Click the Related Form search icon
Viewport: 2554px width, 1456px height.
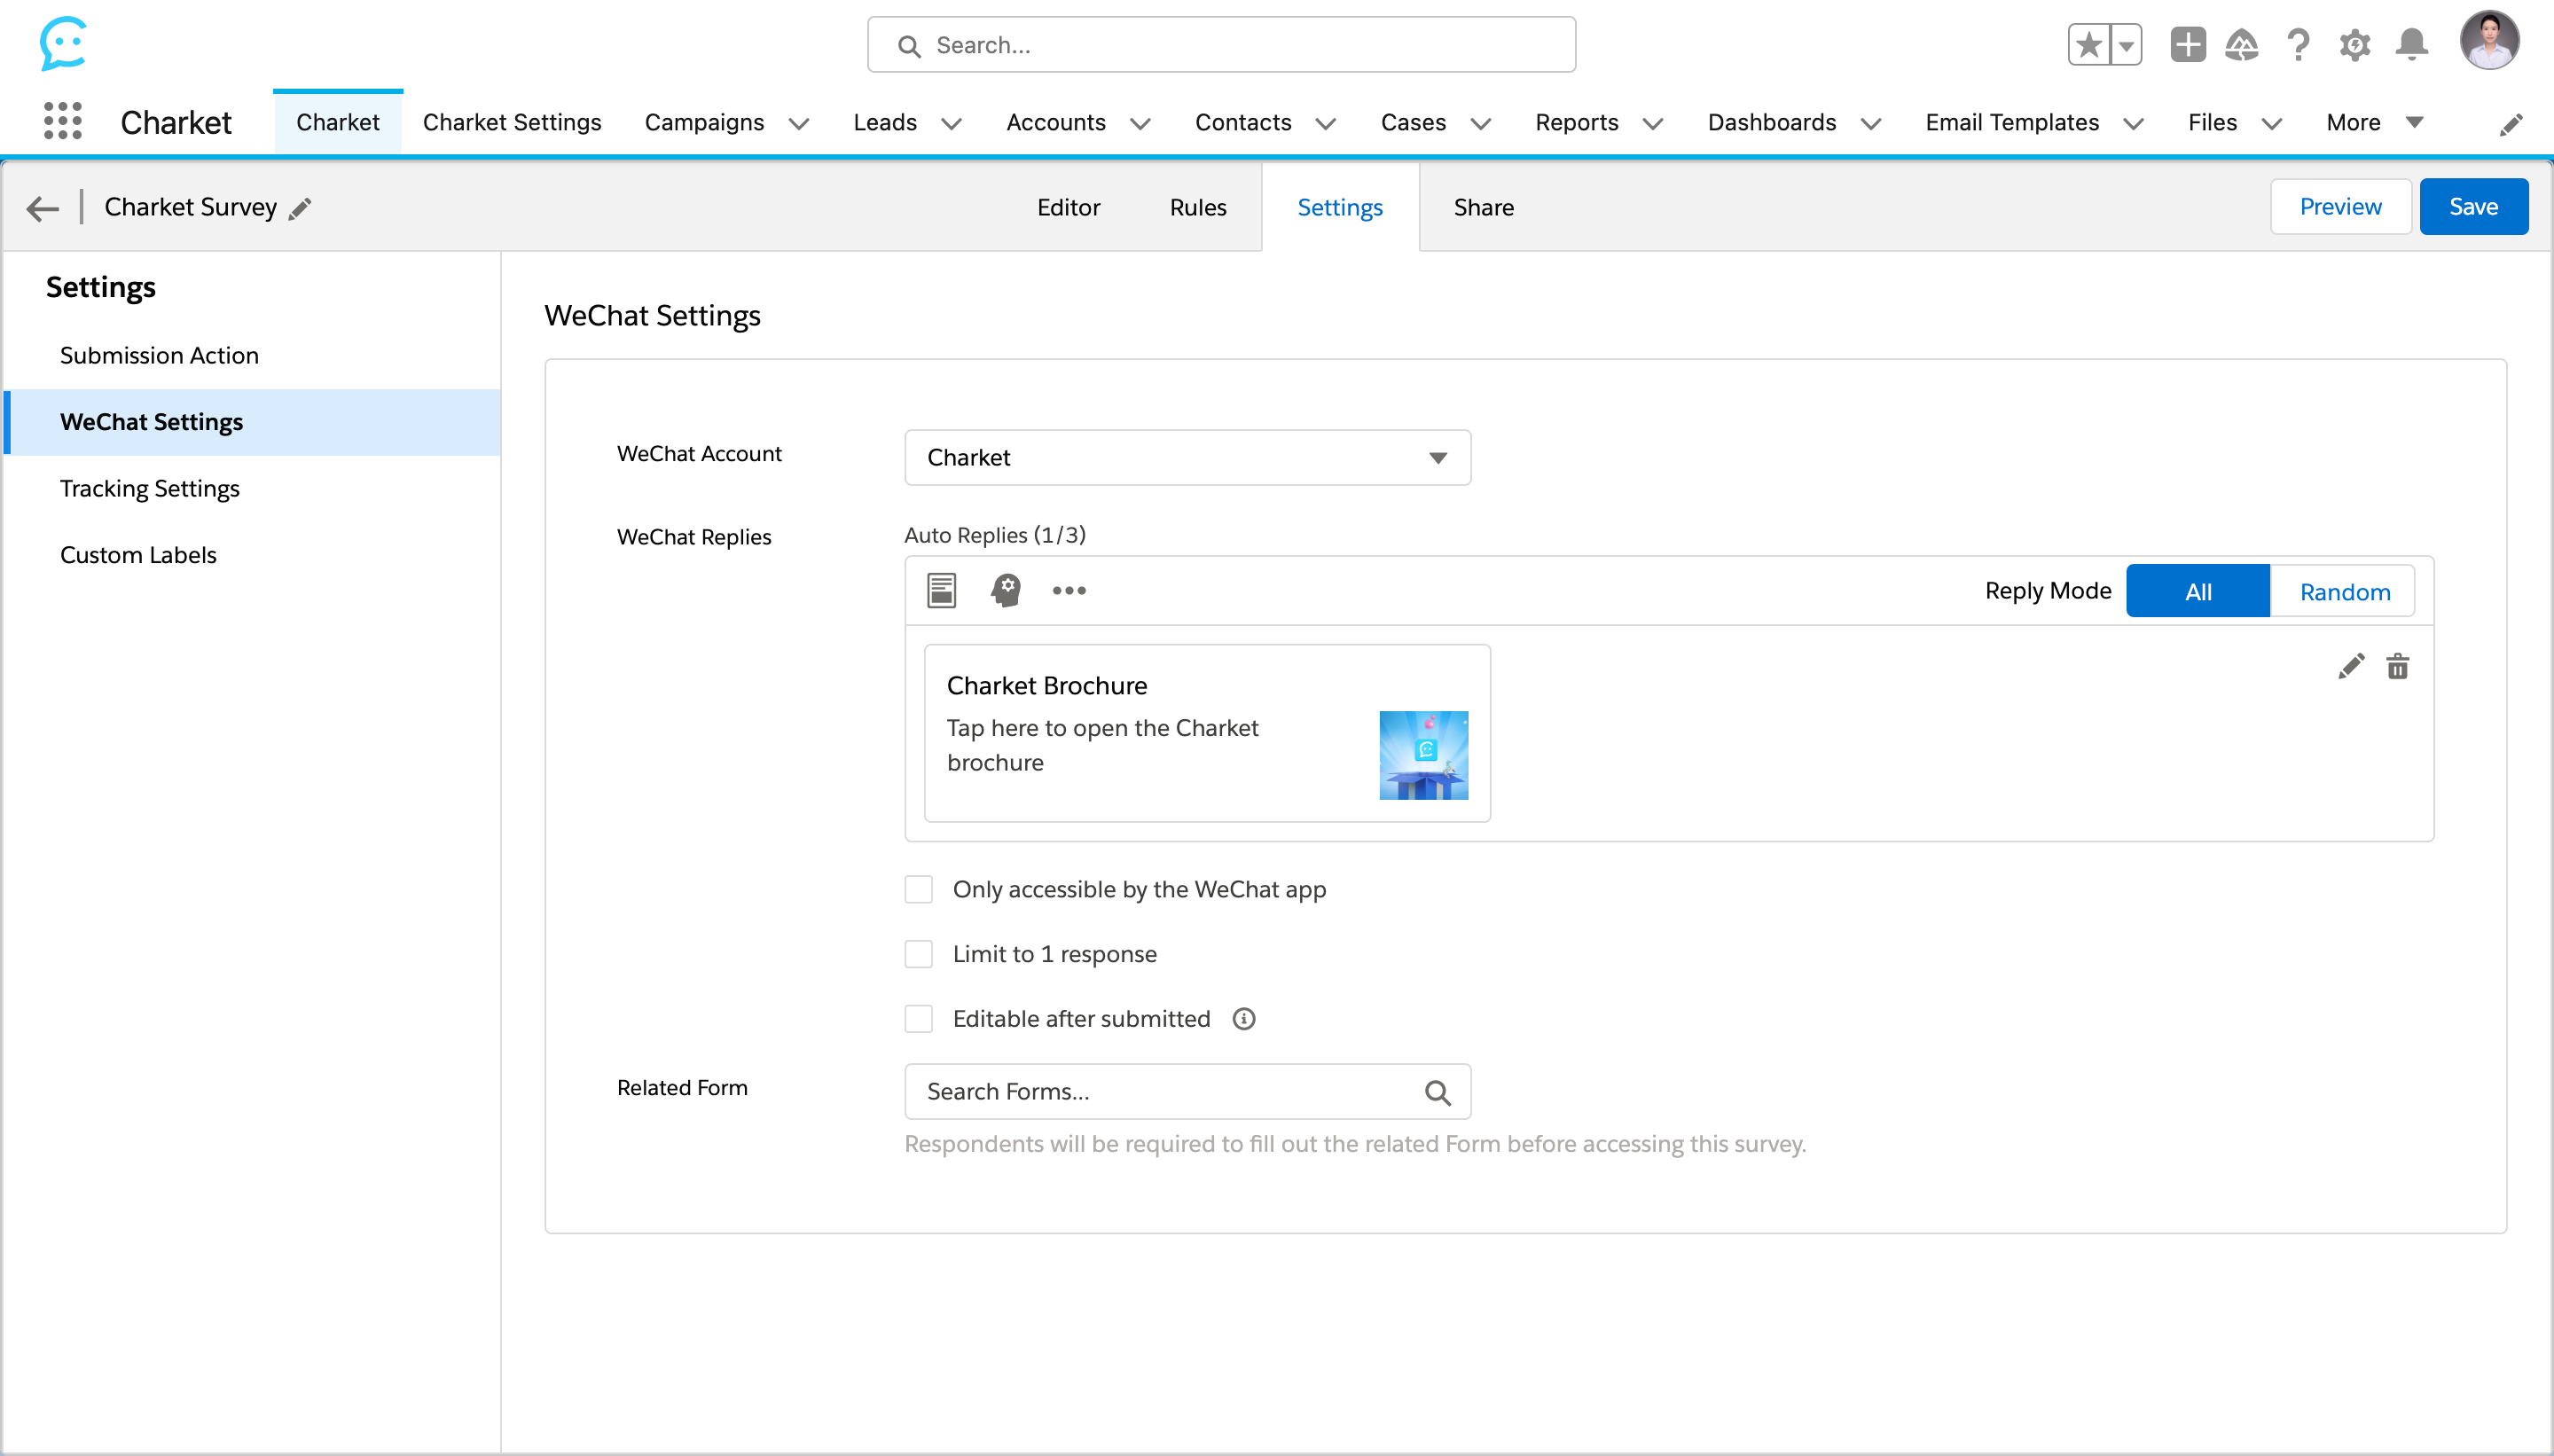coord(1437,1092)
